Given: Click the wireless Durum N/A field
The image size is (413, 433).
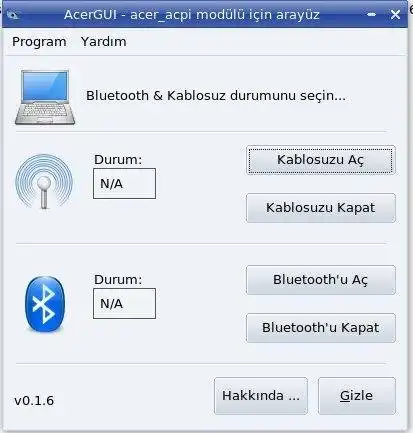Looking at the screenshot, I should (x=124, y=183).
